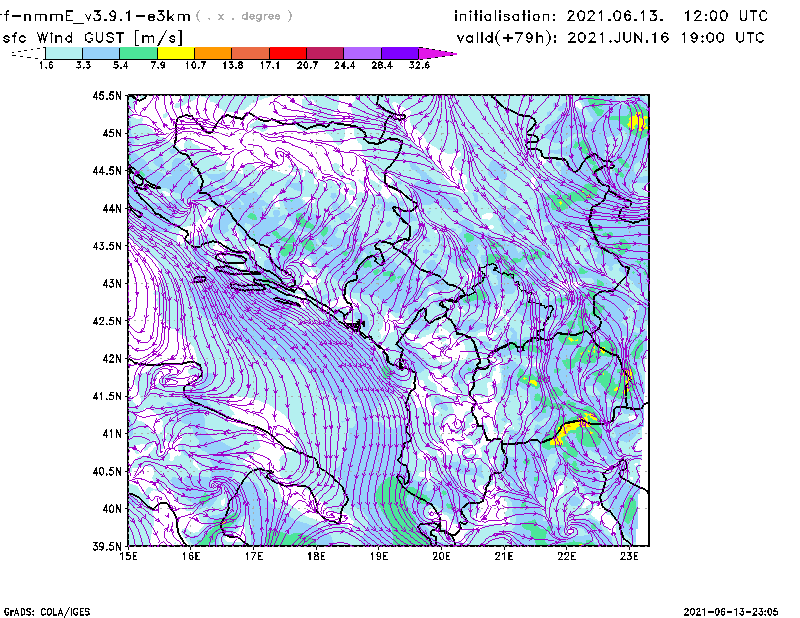Screen dimensions: 800x618
Task: Click the 44N latitude label
Action: [112, 208]
